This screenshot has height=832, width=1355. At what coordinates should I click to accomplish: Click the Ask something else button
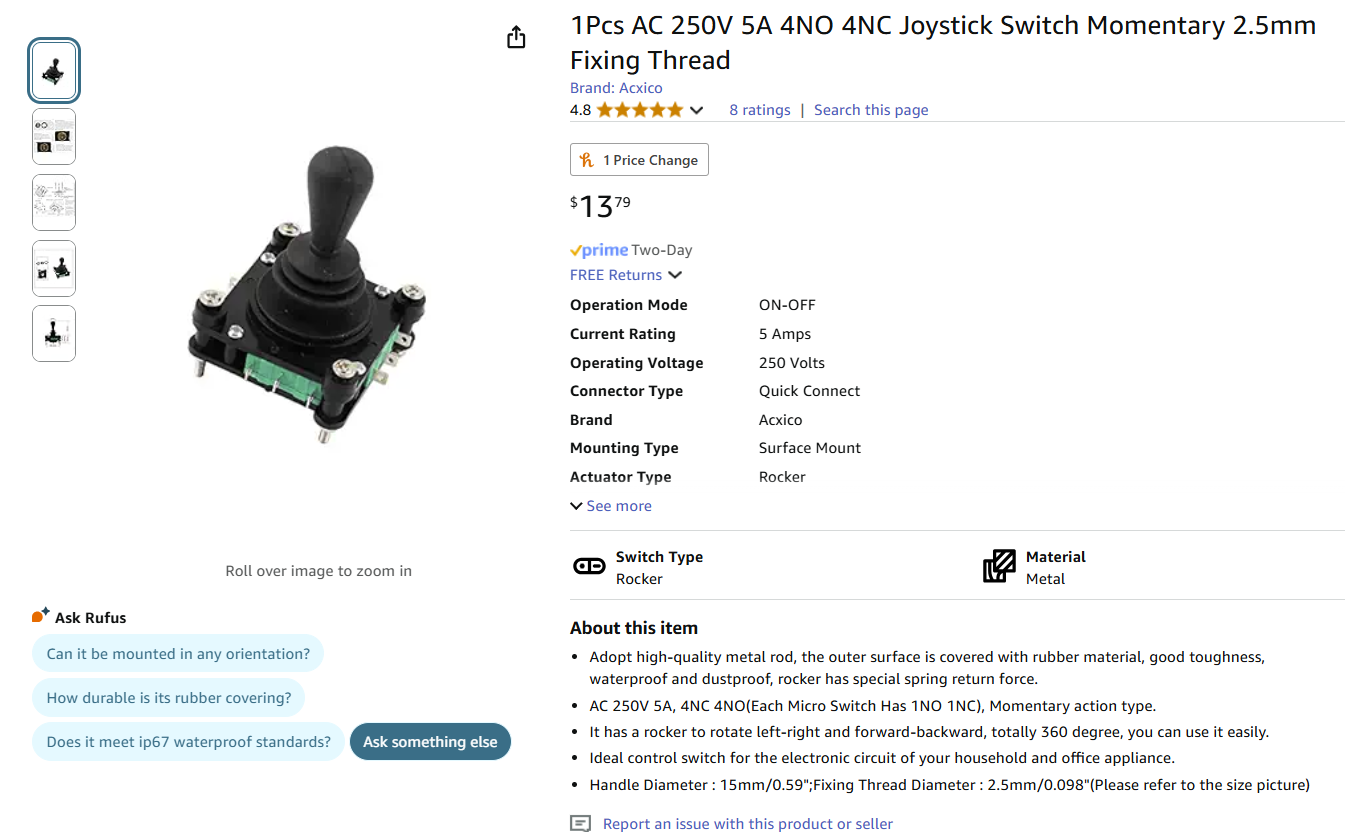[x=430, y=742]
